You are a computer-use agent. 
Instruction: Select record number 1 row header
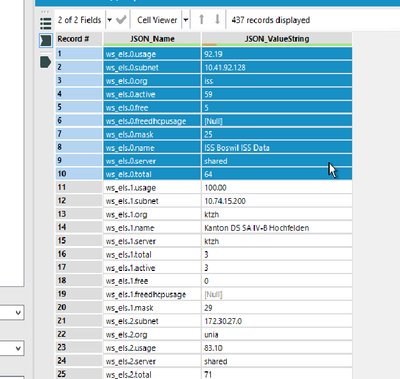point(79,54)
